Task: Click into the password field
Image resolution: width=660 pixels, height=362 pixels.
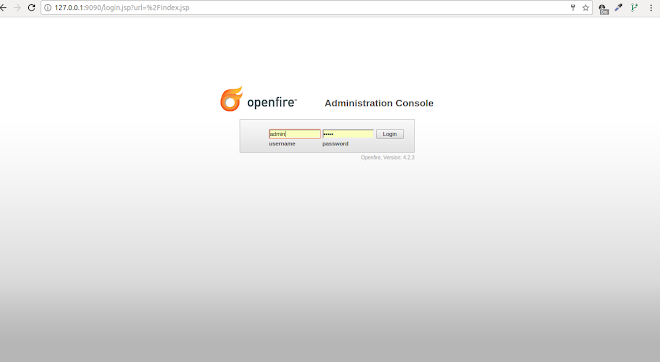Action: pos(348,134)
